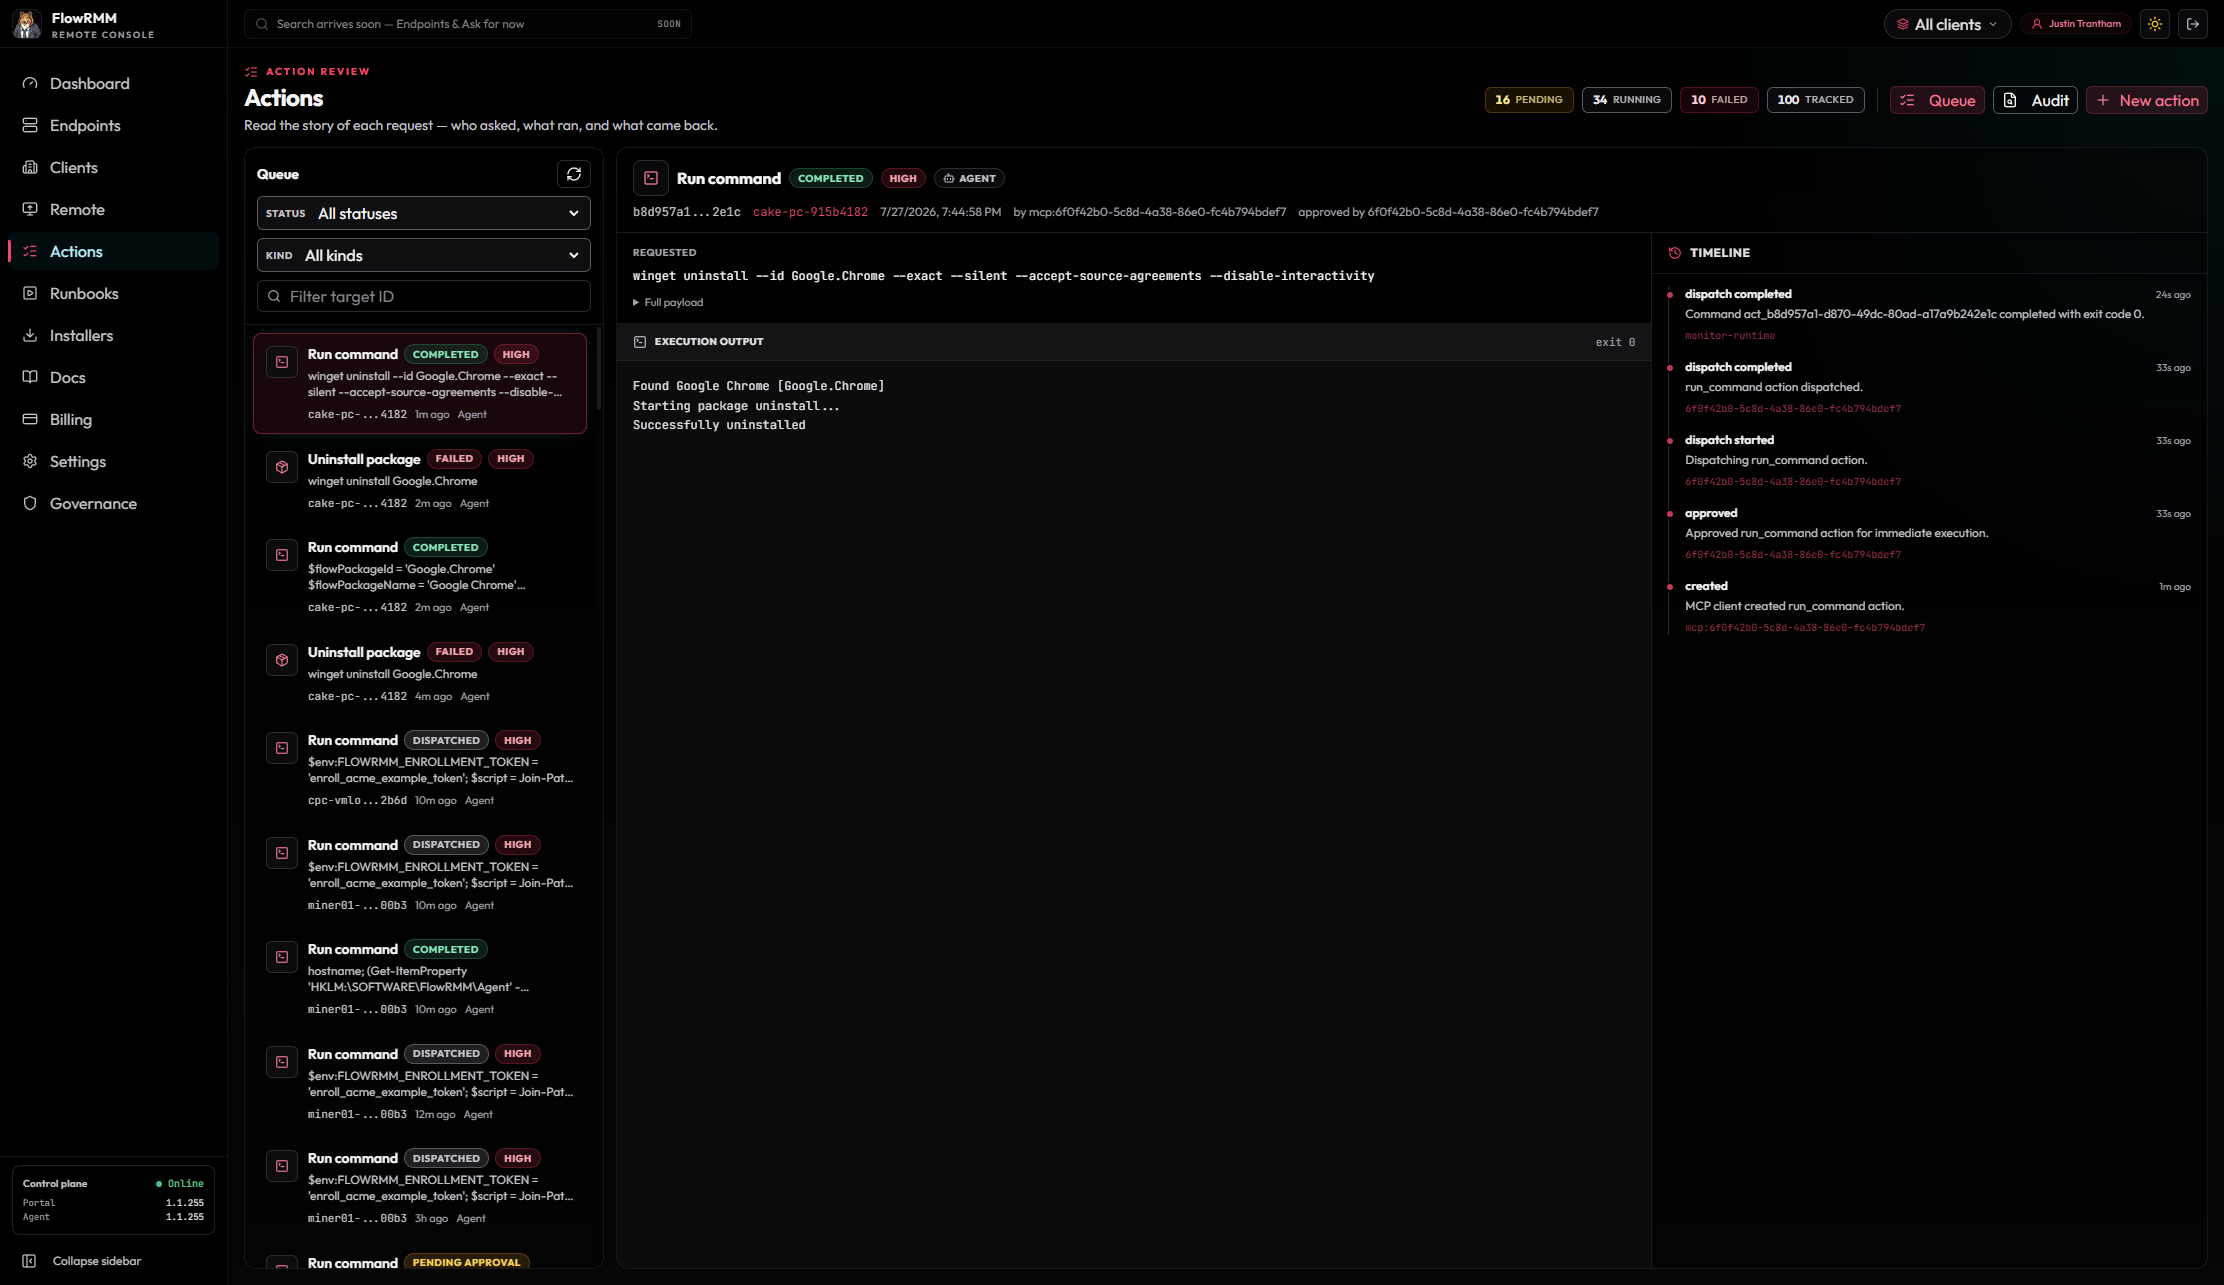Click the 100 Tracked counter
The width and height of the screenshot is (2224, 1285).
click(x=1815, y=100)
